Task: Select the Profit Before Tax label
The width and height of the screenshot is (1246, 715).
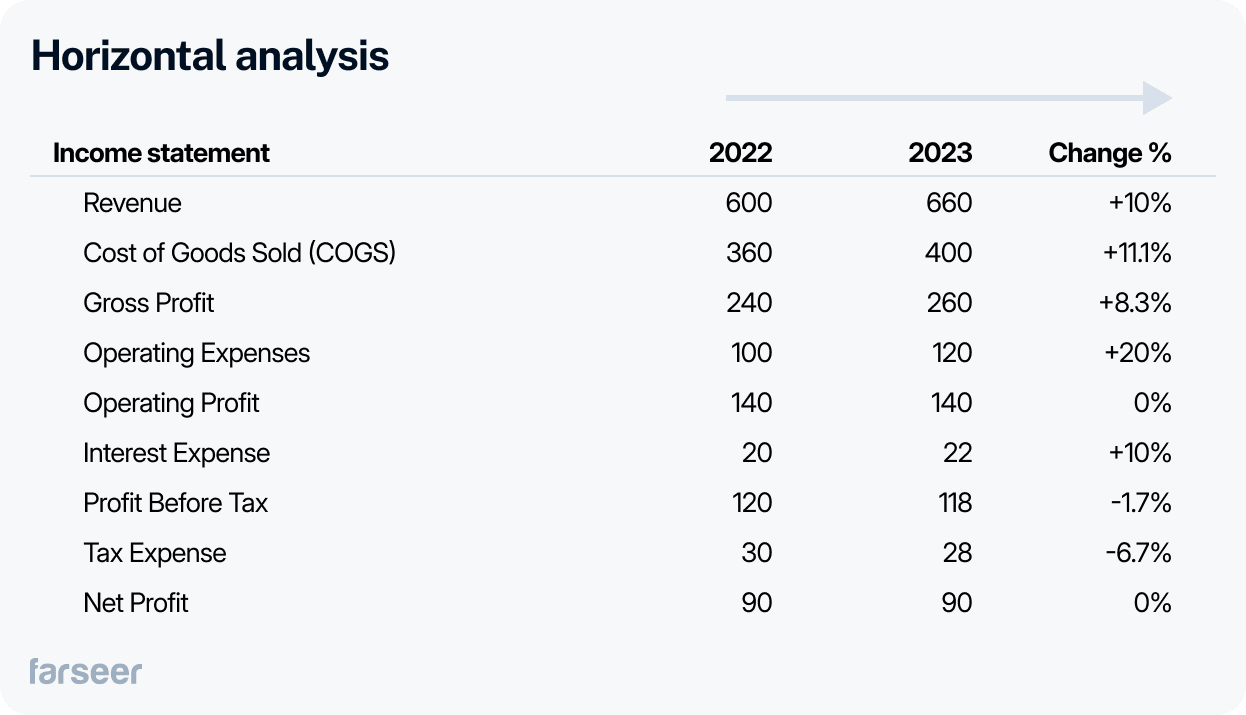Action: pos(175,503)
